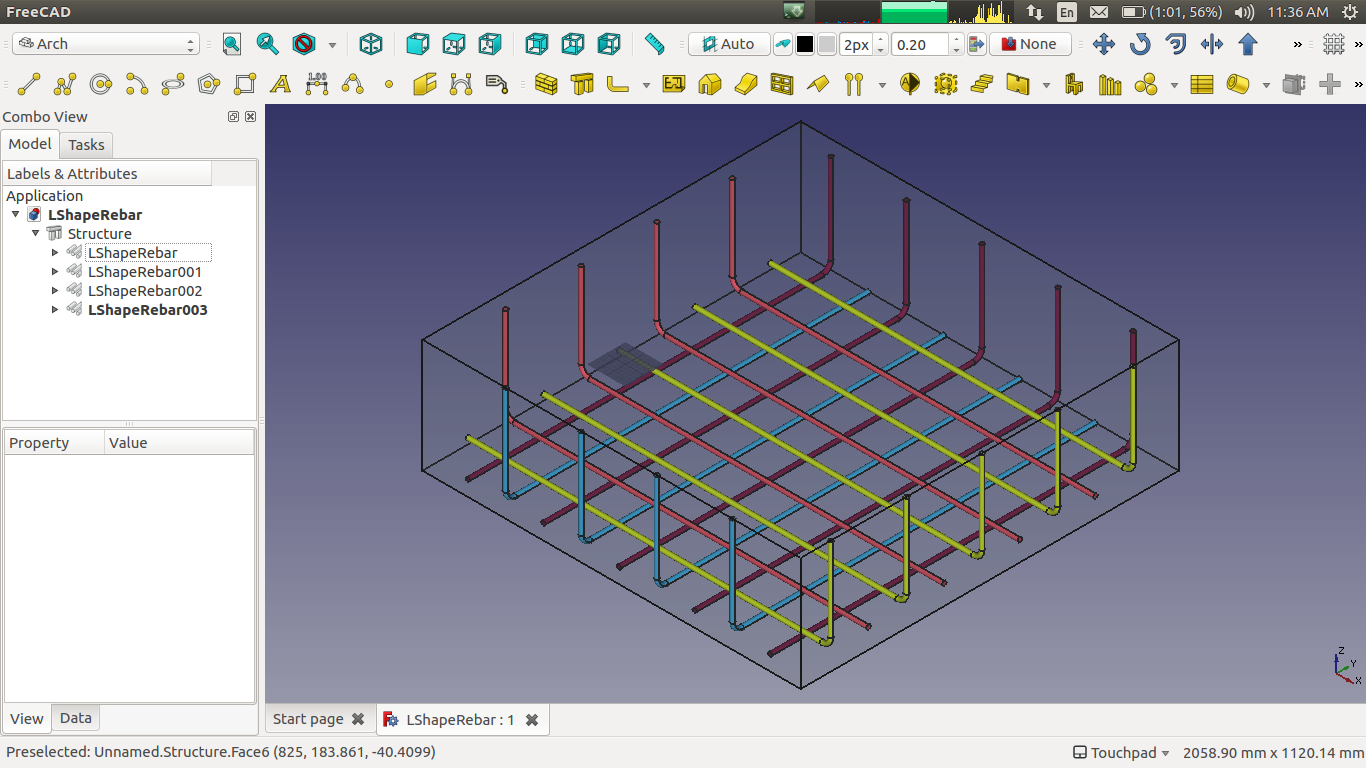Select the Section Plane tool

click(x=910, y=84)
